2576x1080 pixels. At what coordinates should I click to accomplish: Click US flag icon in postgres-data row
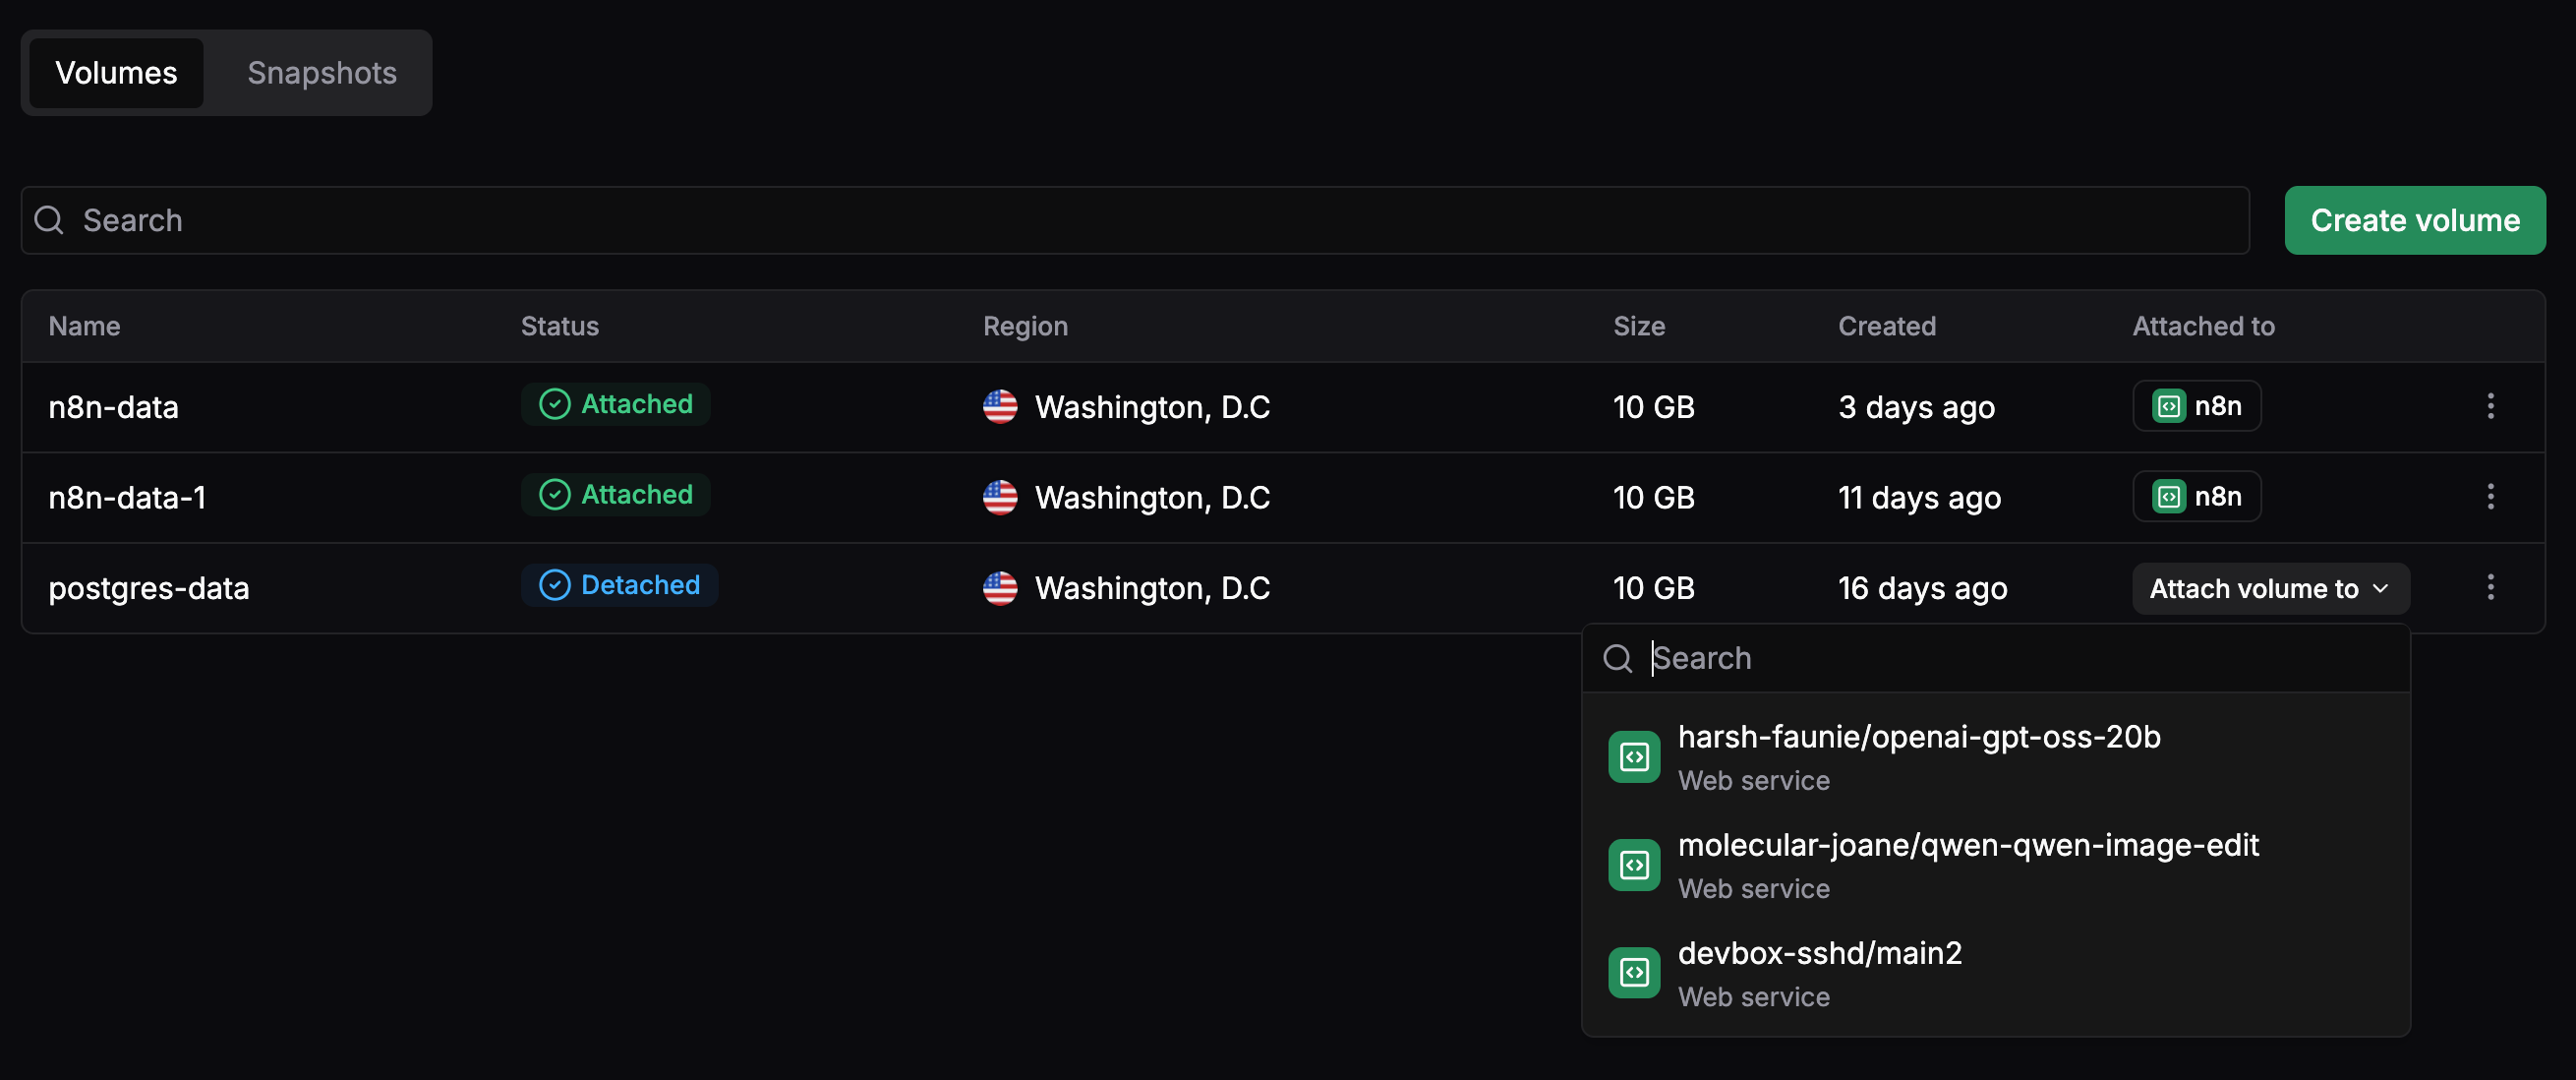click(x=1000, y=588)
